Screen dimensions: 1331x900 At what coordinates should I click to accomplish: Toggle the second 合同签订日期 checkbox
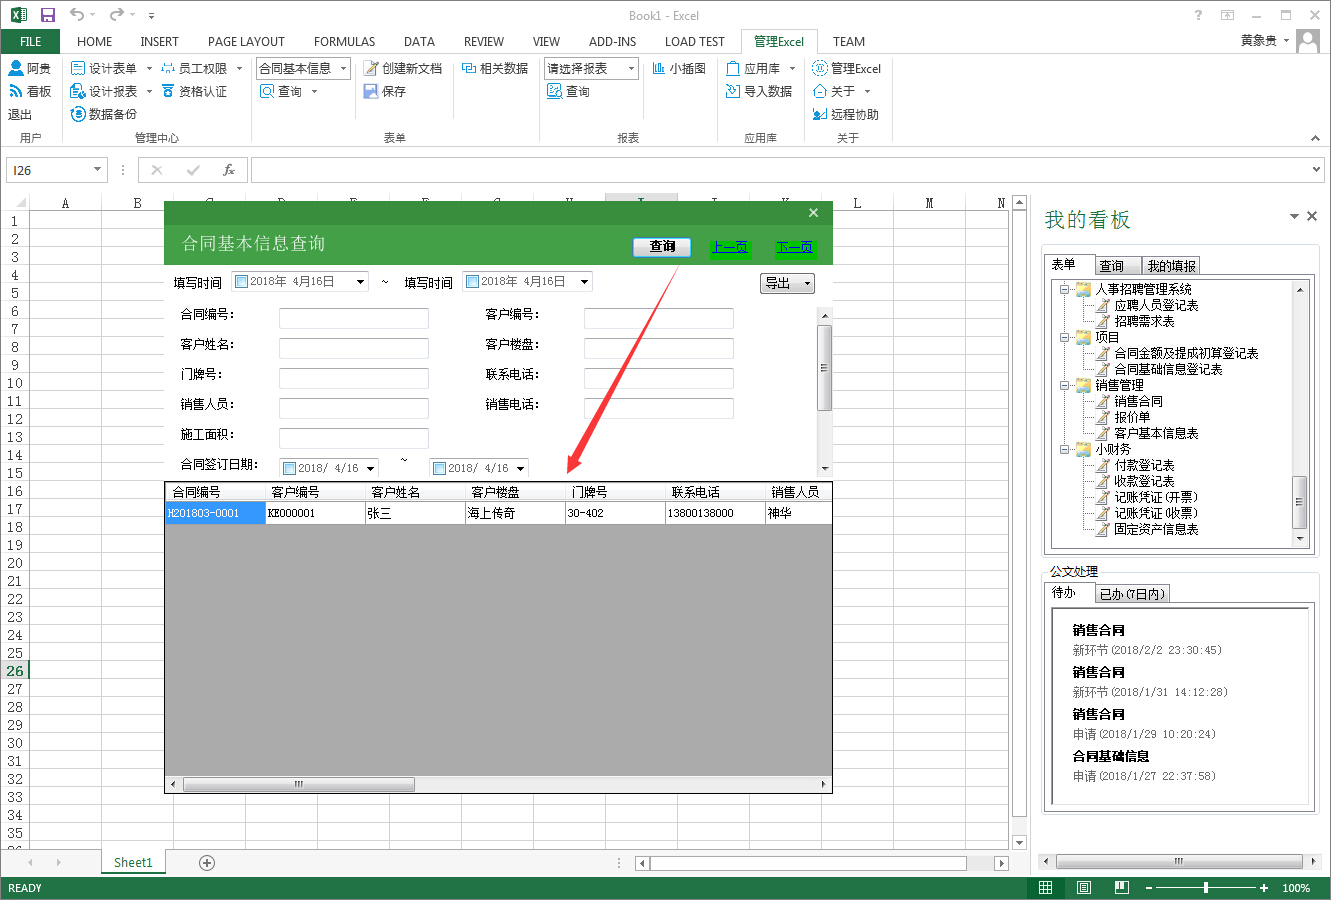click(439, 468)
